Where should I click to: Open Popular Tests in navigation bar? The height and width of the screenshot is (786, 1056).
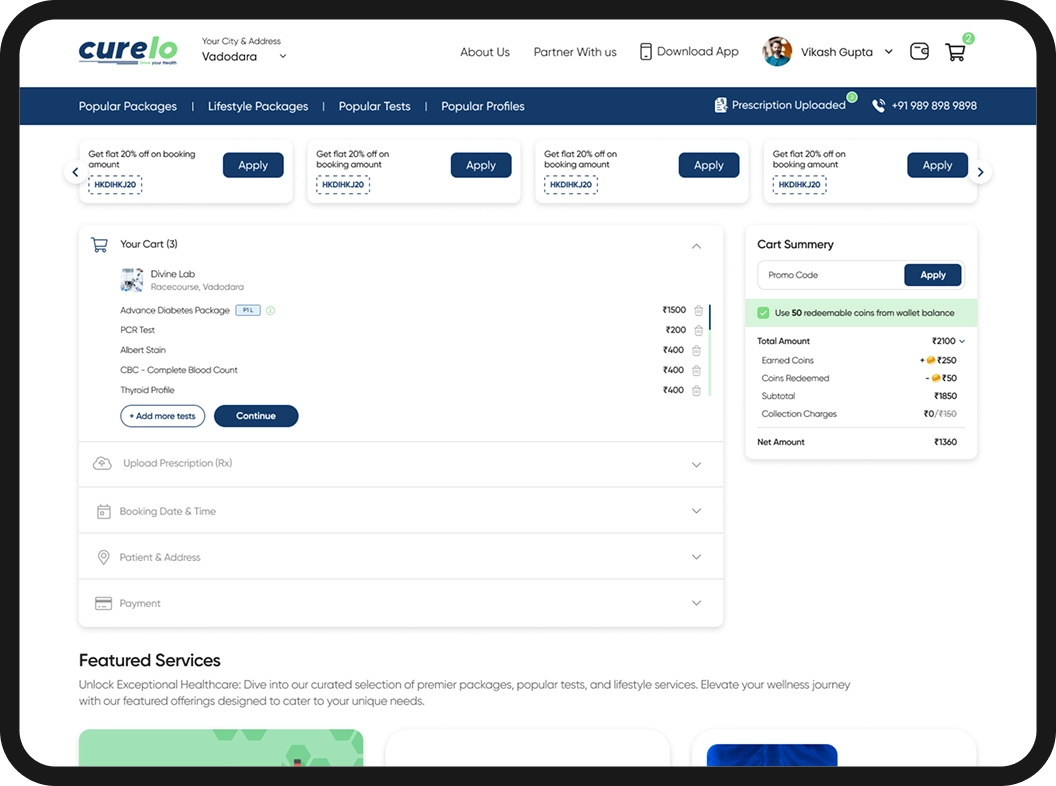(374, 106)
